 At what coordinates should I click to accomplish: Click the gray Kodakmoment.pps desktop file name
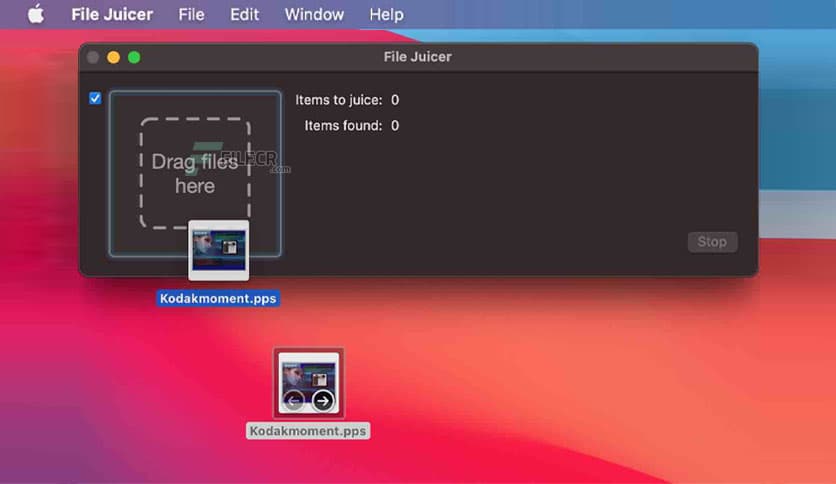point(308,431)
